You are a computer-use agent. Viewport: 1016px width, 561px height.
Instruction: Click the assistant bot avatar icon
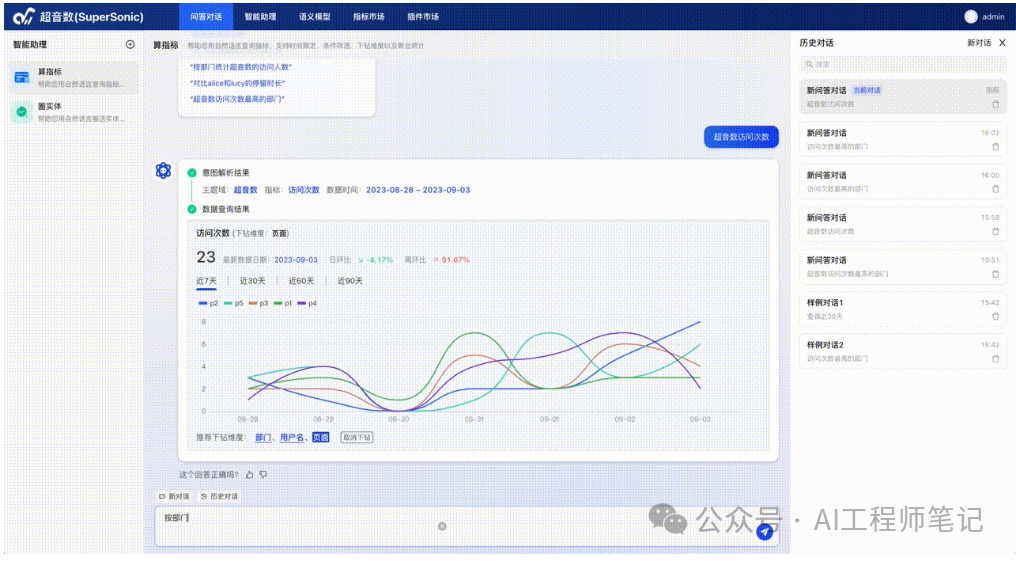pyautogui.click(x=163, y=170)
